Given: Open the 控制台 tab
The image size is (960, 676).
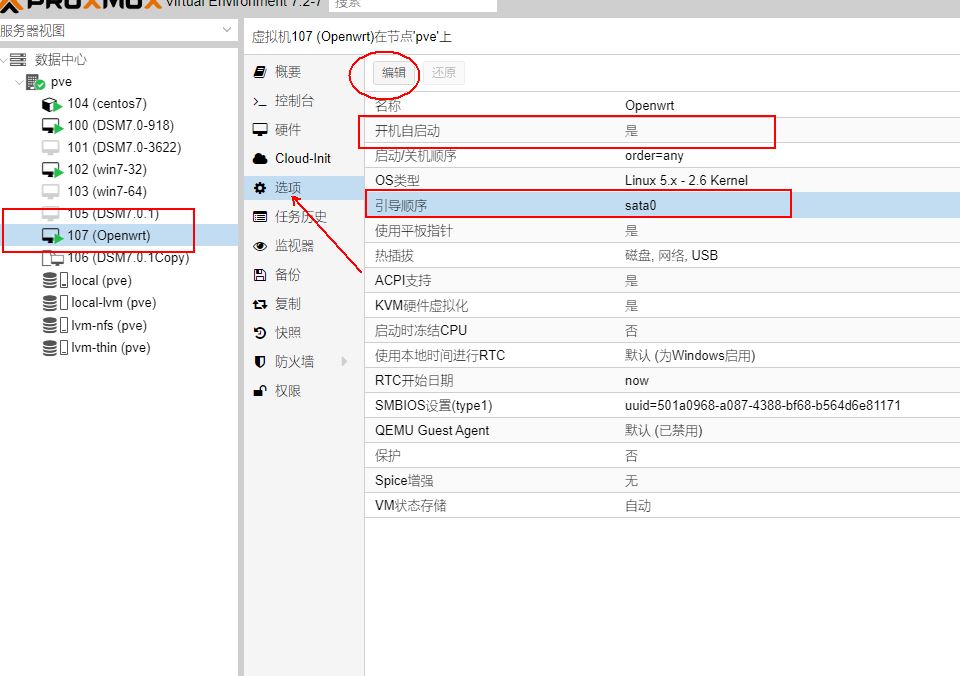Looking at the screenshot, I should click(x=304, y=101).
